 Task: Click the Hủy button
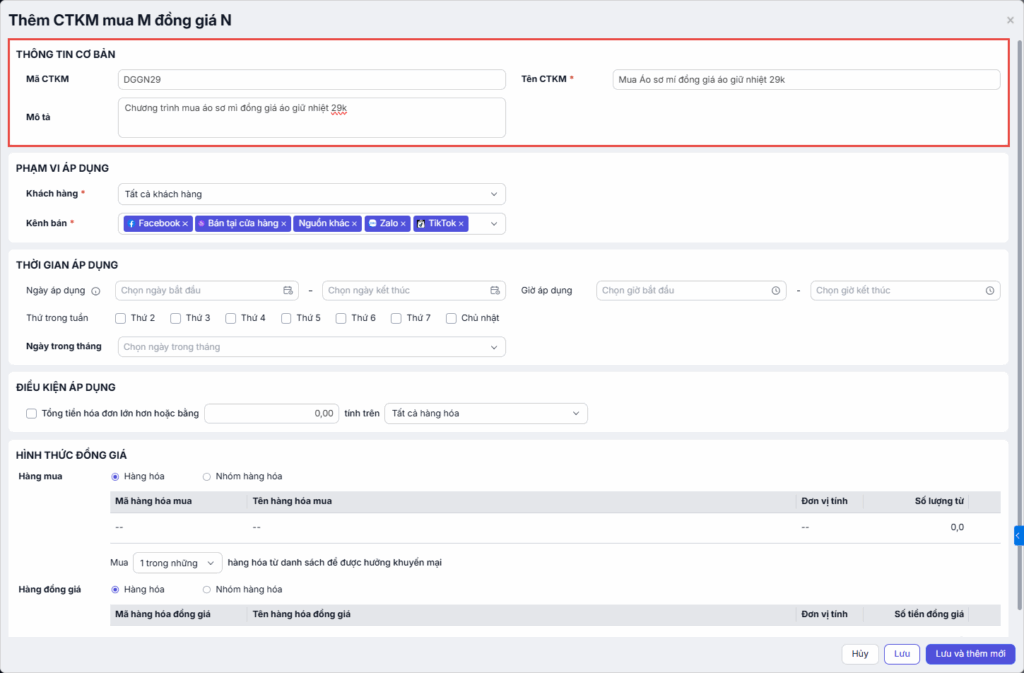[860, 654]
